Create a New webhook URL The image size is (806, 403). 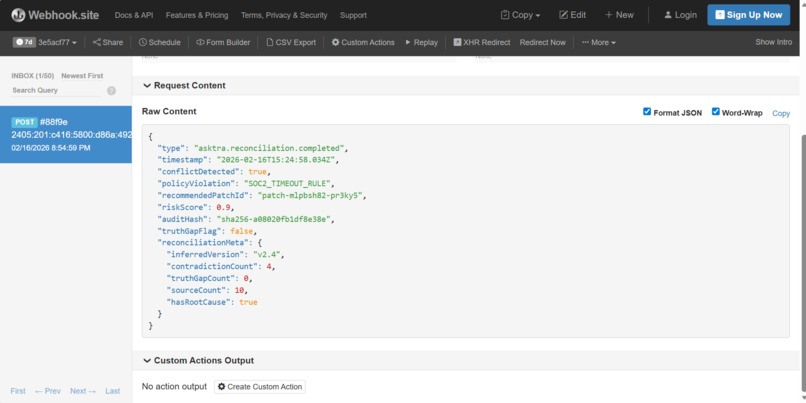point(619,15)
